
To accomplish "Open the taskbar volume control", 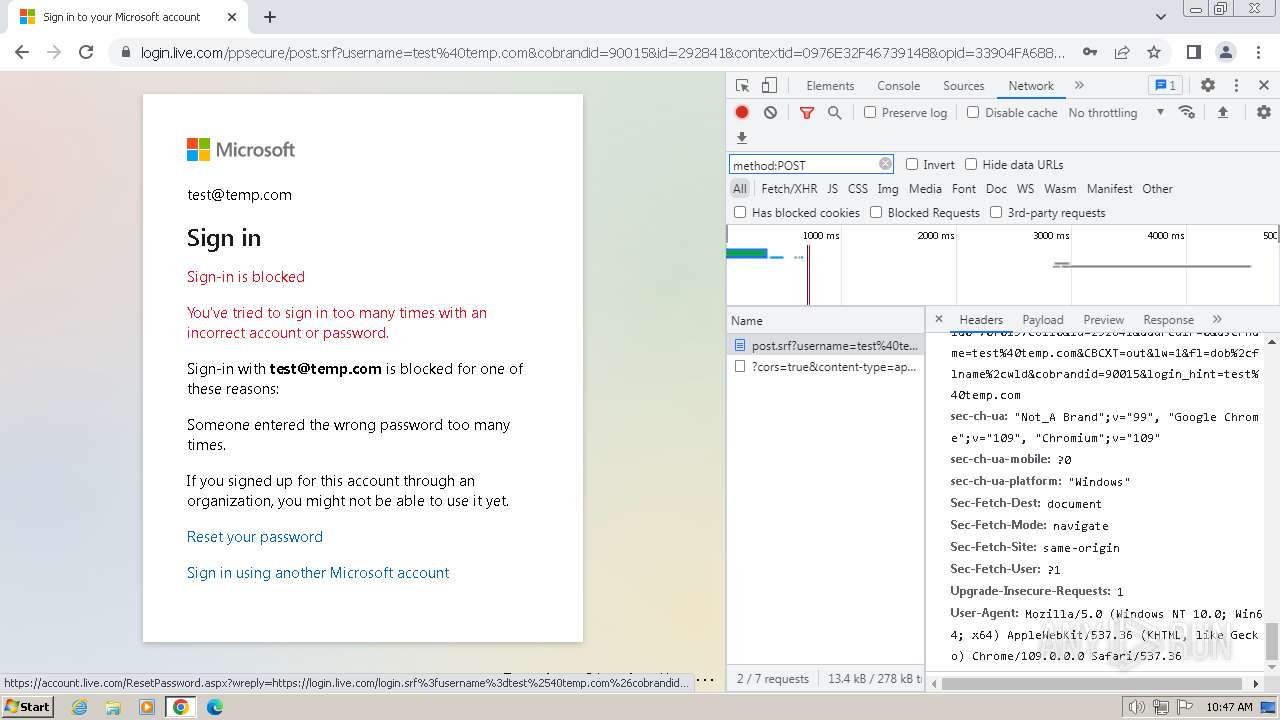I will pos(1136,707).
